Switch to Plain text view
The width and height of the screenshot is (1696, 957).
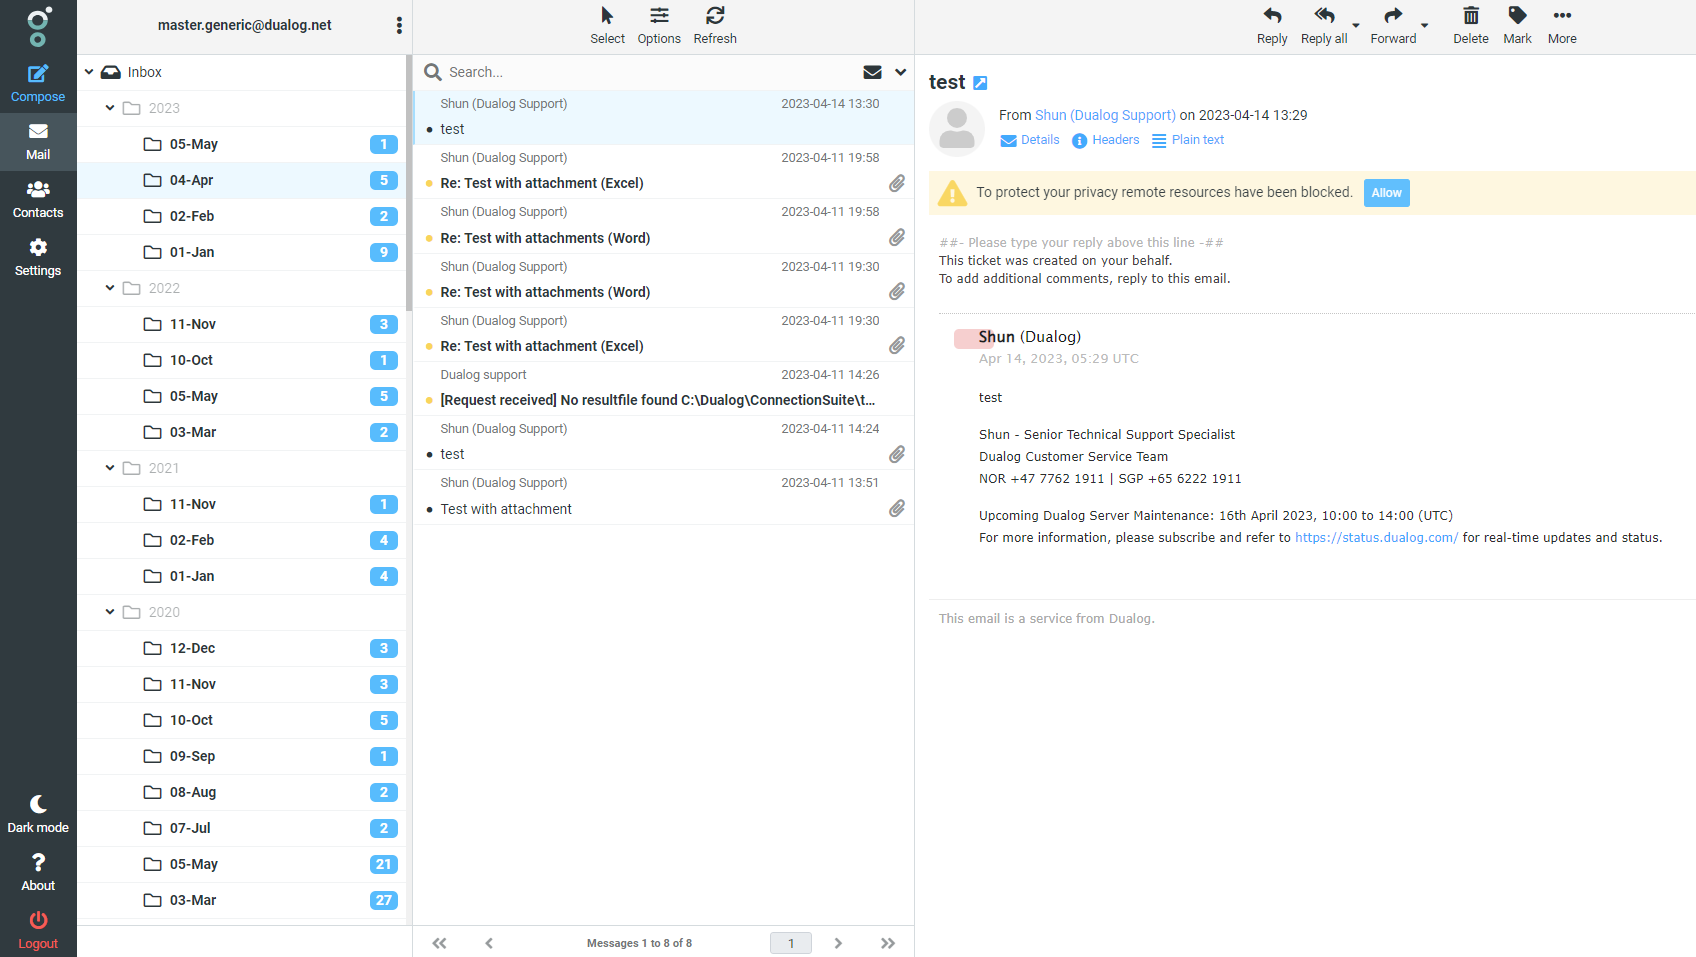point(1188,140)
